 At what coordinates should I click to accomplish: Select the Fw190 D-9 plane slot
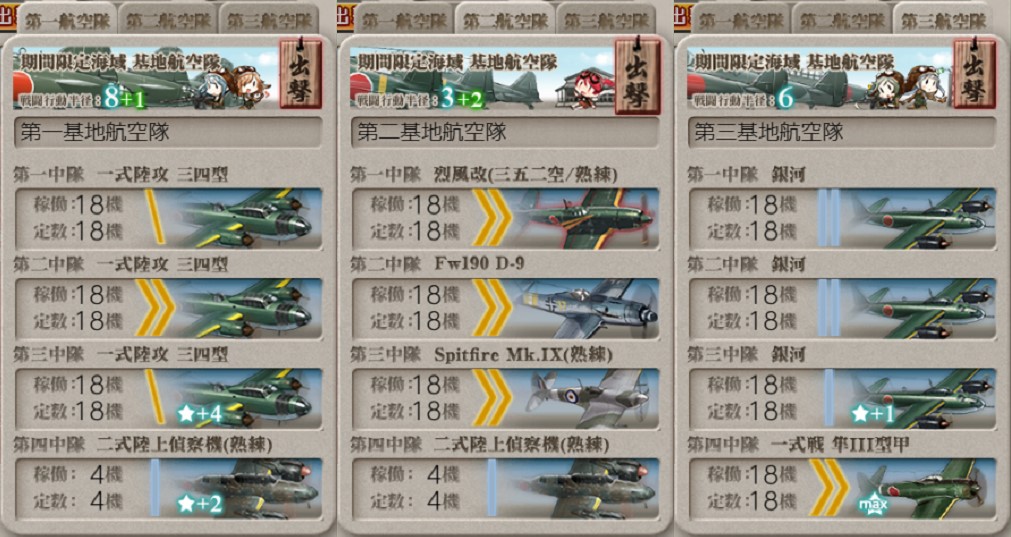pyautogui.click(x=506, y=309)
